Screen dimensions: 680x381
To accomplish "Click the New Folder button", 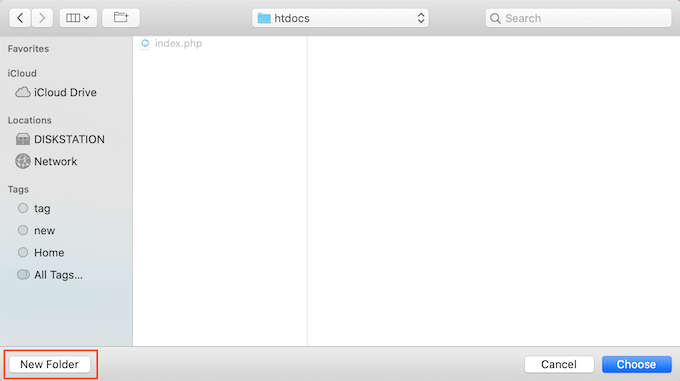I will pos(49,364).
